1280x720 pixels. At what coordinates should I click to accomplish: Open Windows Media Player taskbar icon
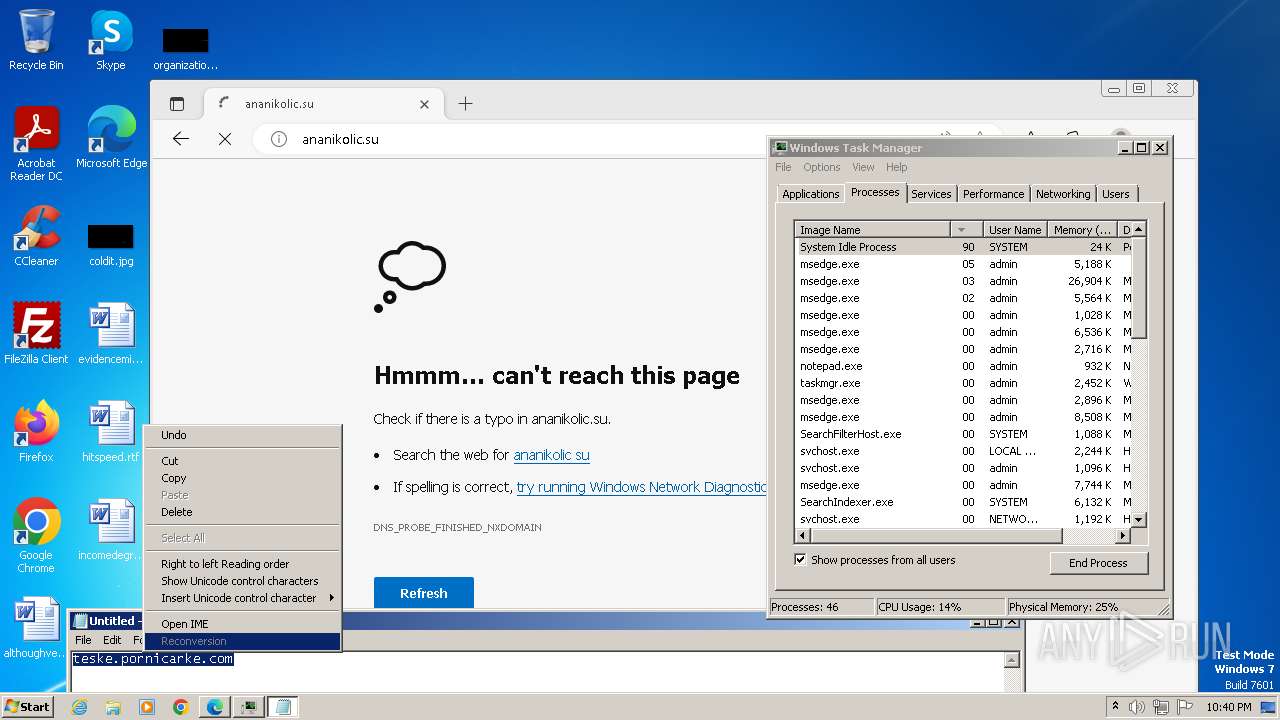pyautogui.click(x=147, y=707)
